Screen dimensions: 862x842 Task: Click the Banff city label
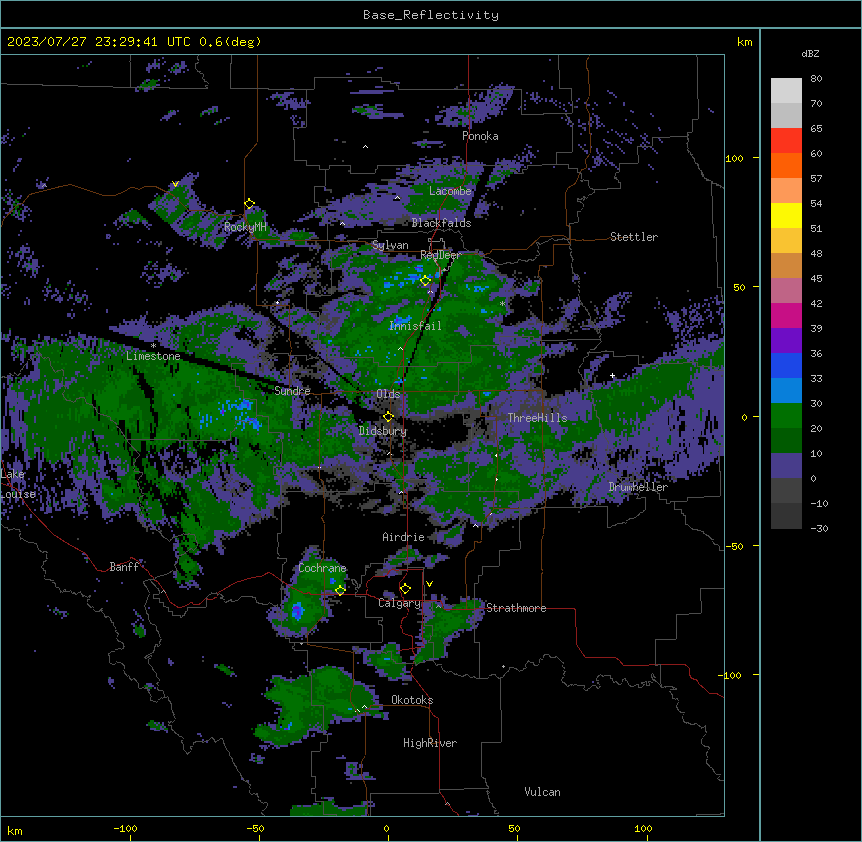point(124,566)
